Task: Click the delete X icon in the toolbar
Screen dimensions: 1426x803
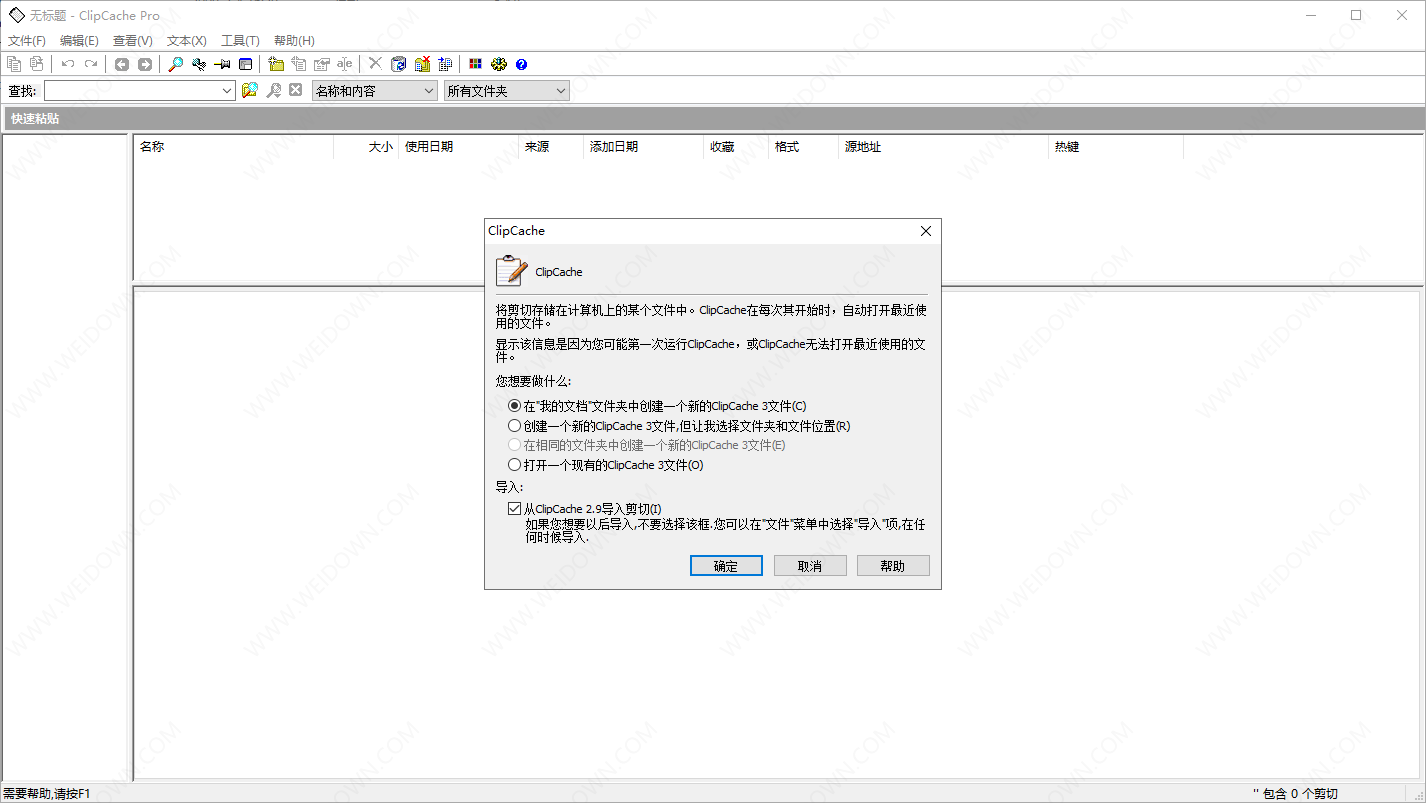Action: (x=375, y=63)
